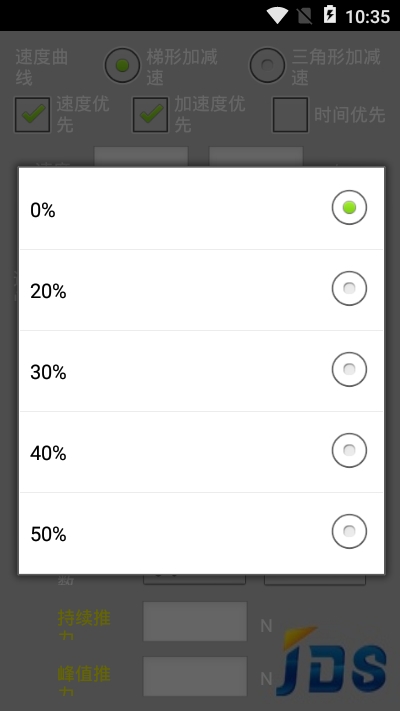Toggle the 速度优先 checkbox
The height and width of the screenshot is (711, 400).
(x=32, y=115)
